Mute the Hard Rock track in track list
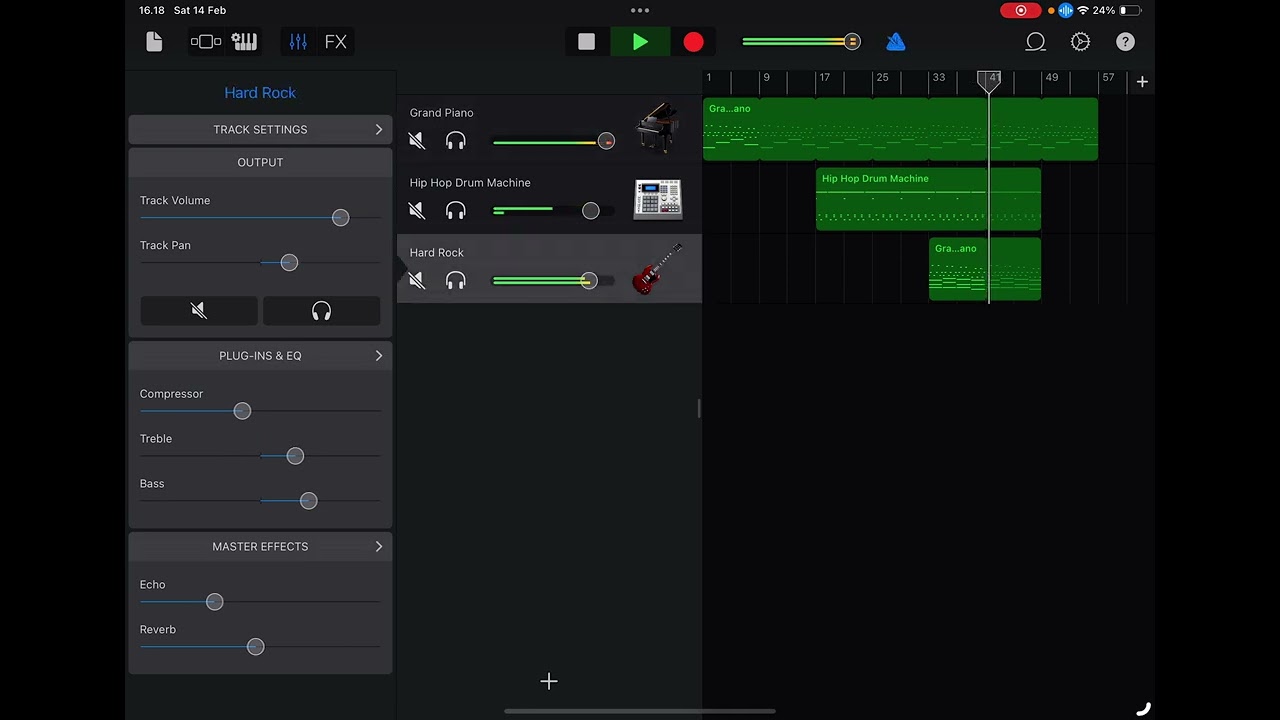Viewport: 1280px width, 720px height. (417, 281)
